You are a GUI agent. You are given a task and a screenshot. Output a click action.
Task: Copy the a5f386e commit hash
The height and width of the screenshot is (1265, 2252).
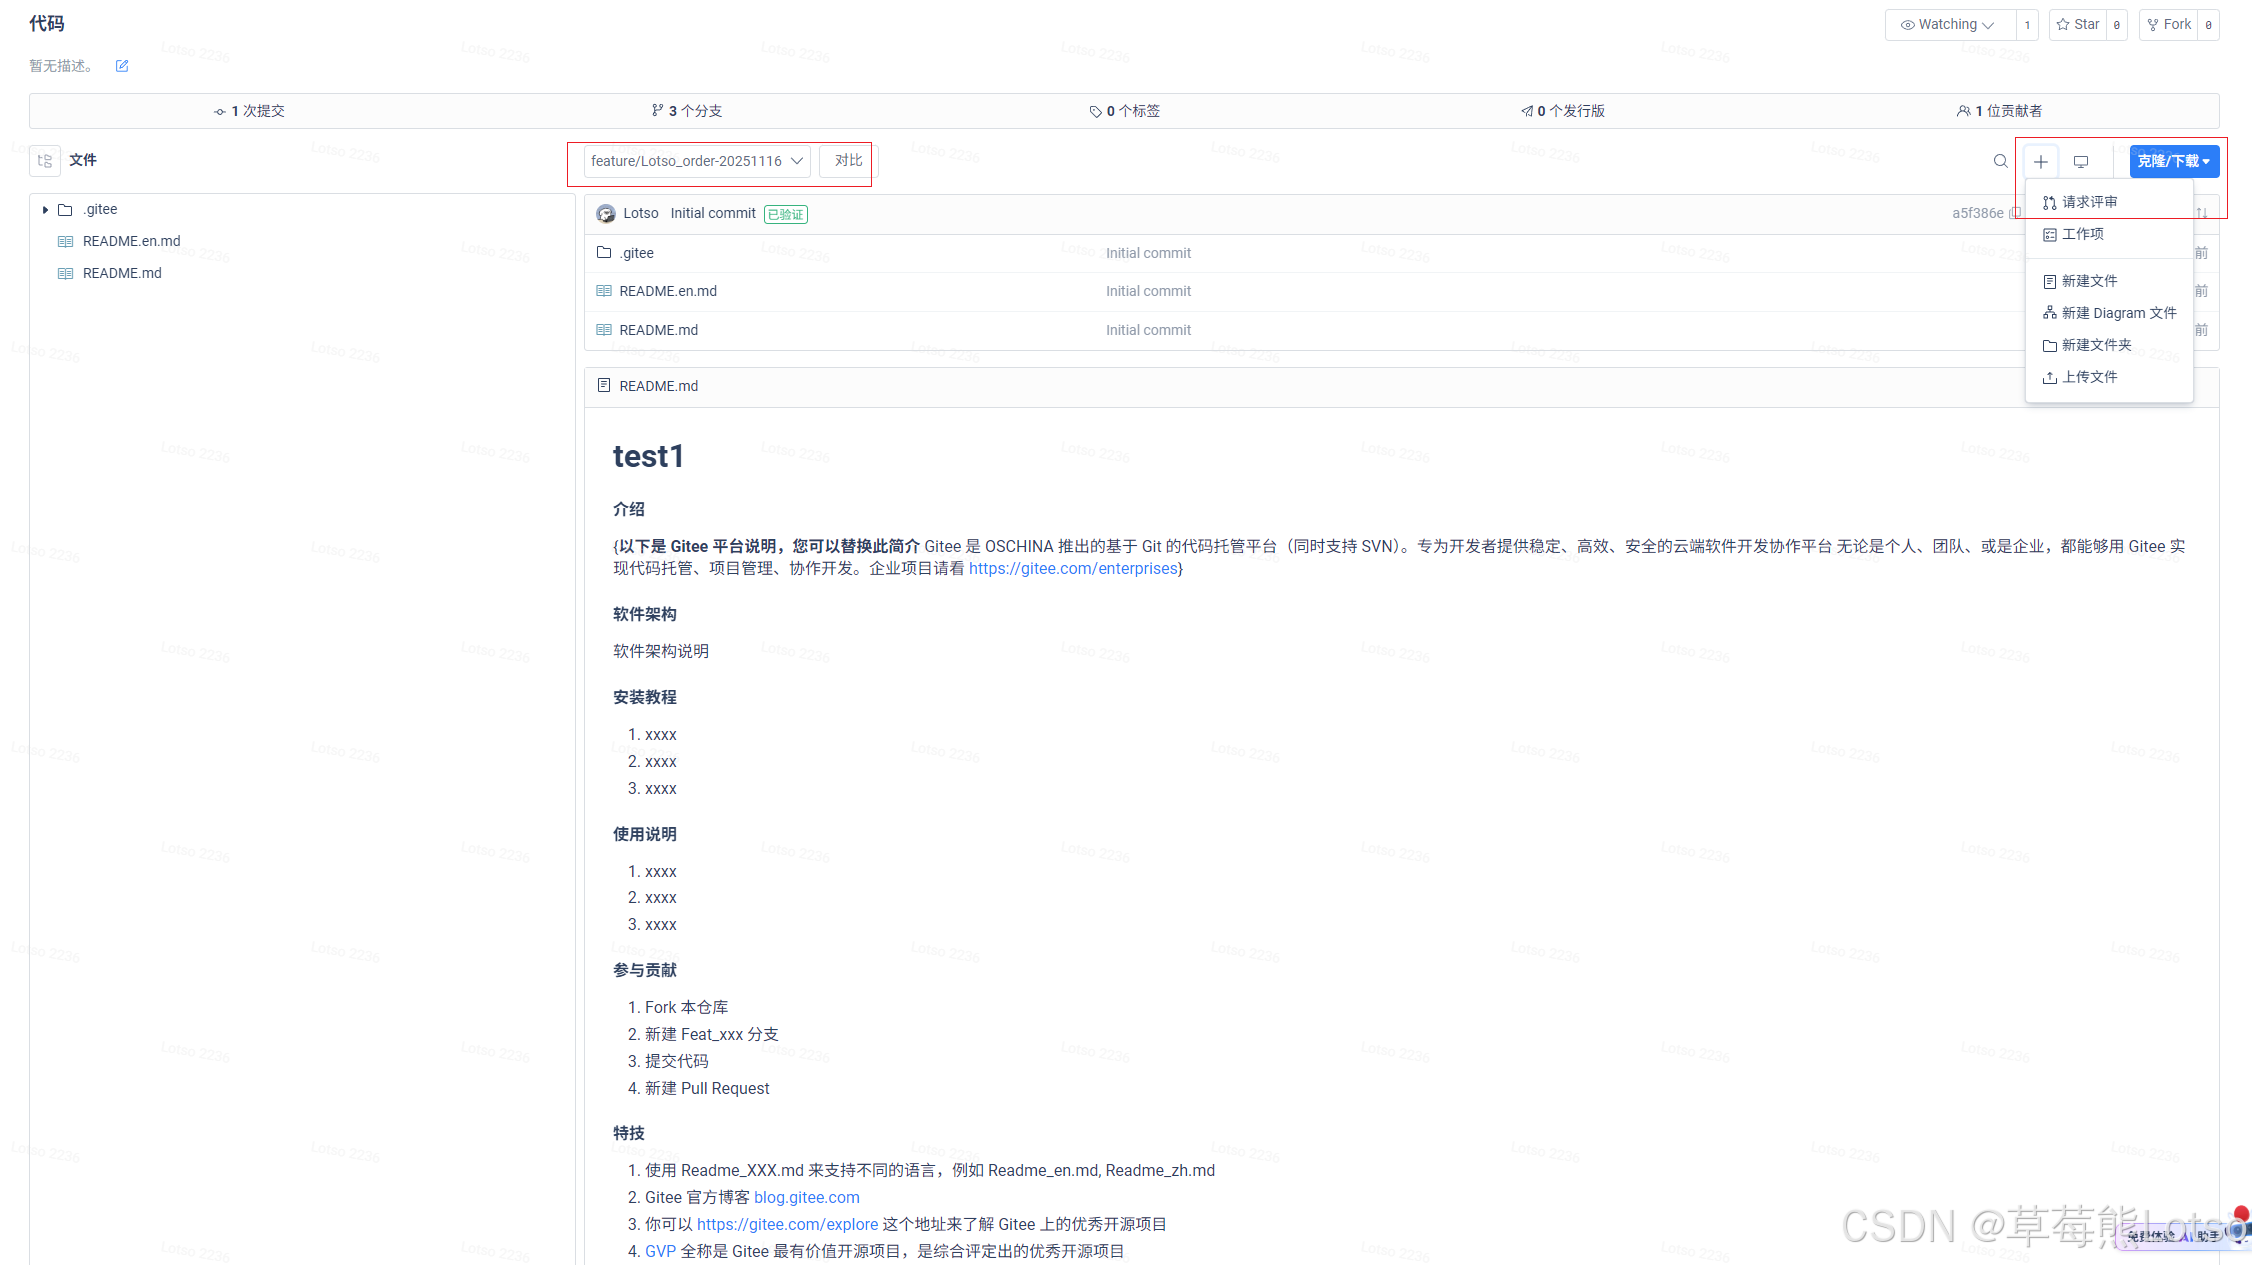[x=2014, y=213]
